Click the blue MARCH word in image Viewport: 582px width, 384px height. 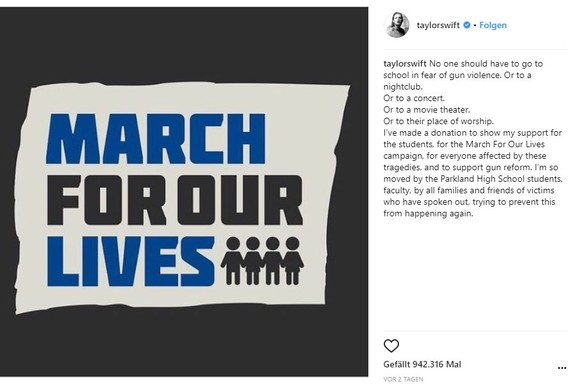click(x=156, y=139)
